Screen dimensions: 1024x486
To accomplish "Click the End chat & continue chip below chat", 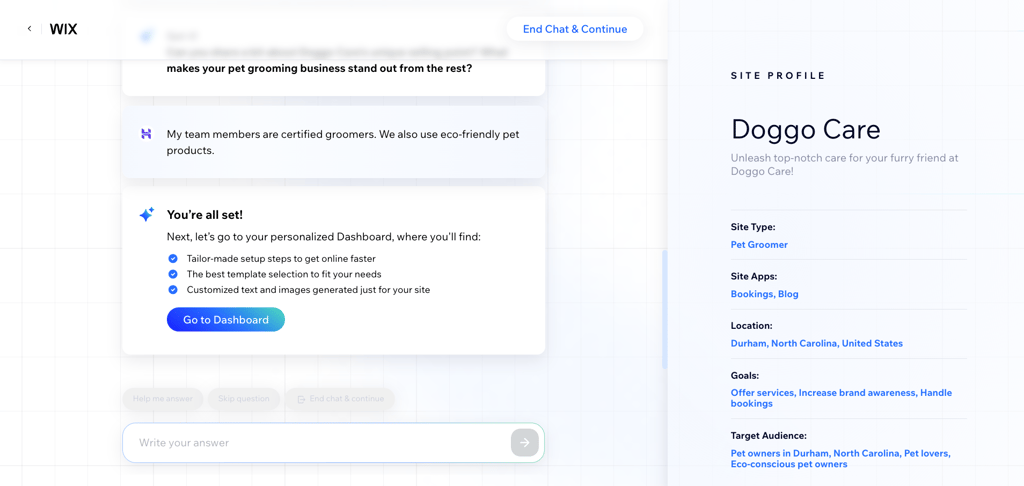I will pyautogui.click(x=340, y=398).
